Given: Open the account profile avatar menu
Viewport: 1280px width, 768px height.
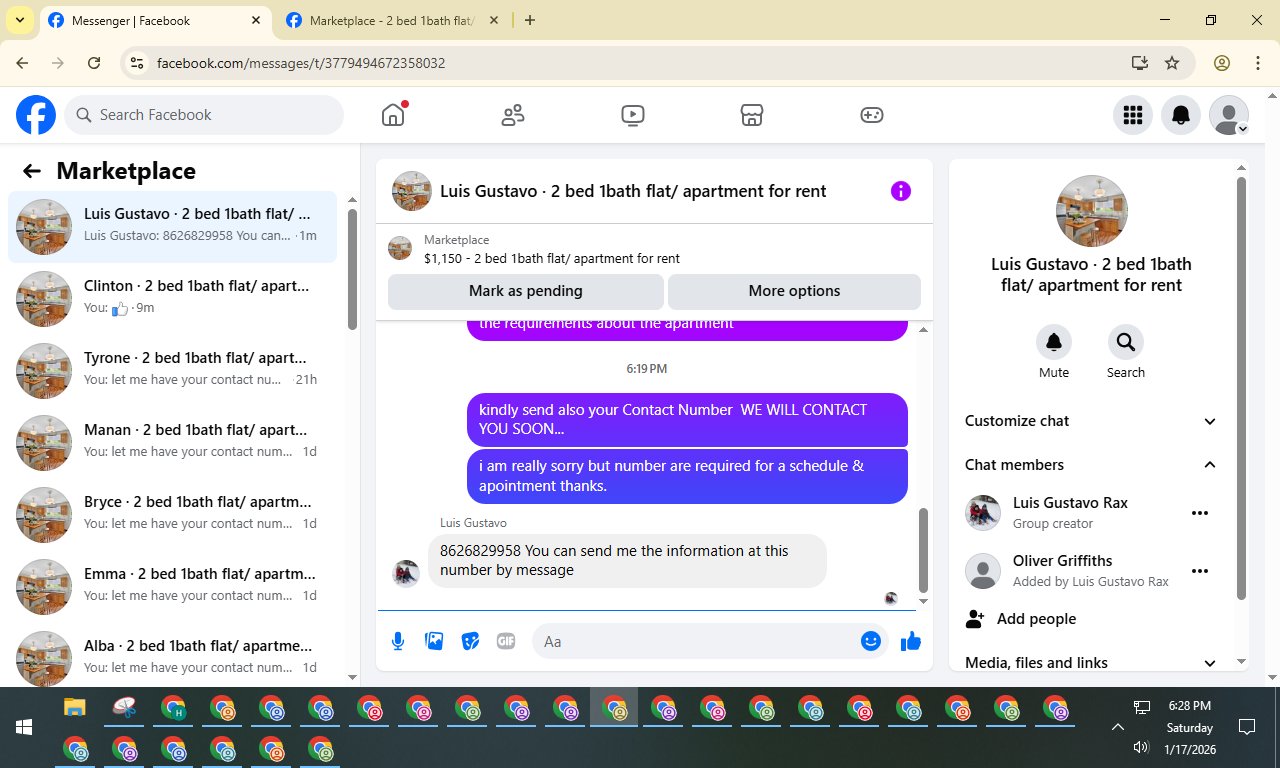Looking at the screenshot, I should (x=1229, y=115).
